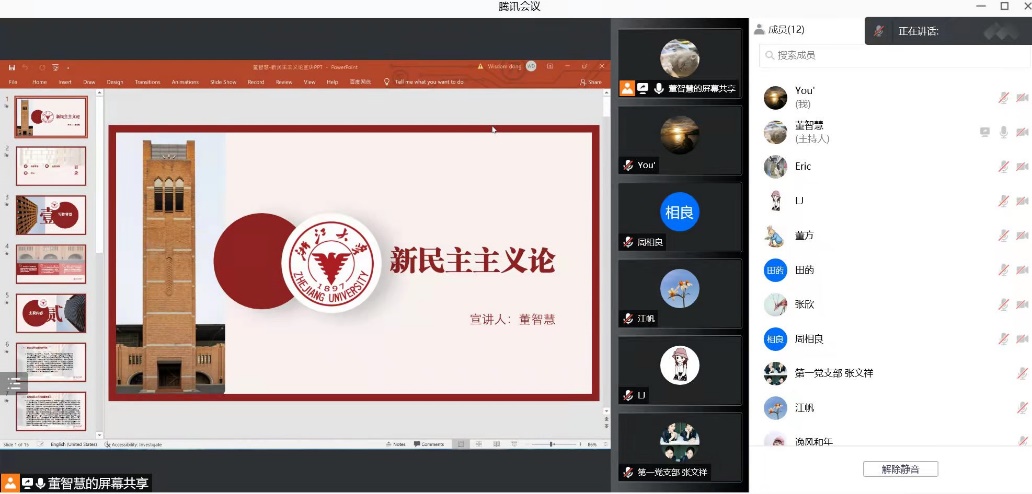The image size is (1032, 494).
Task: Click the Share icon in the PowerPoint ribbon
Action: [591, 82]
